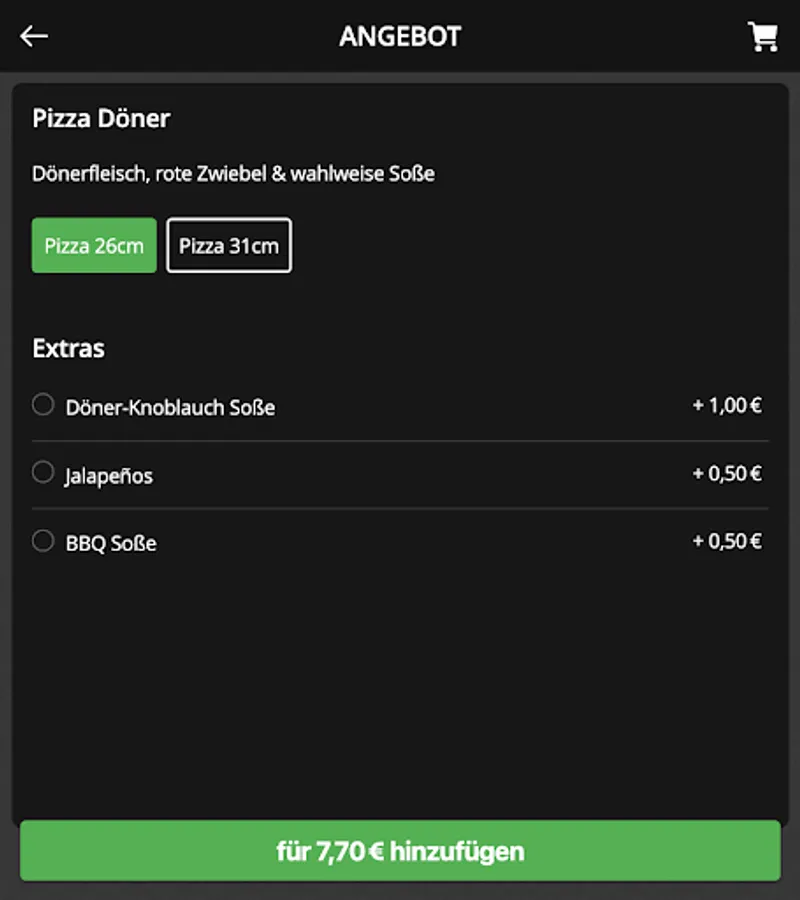Click the Pizza Döner heading
This screenshot has width=800, height=900.
coord(101,118)
